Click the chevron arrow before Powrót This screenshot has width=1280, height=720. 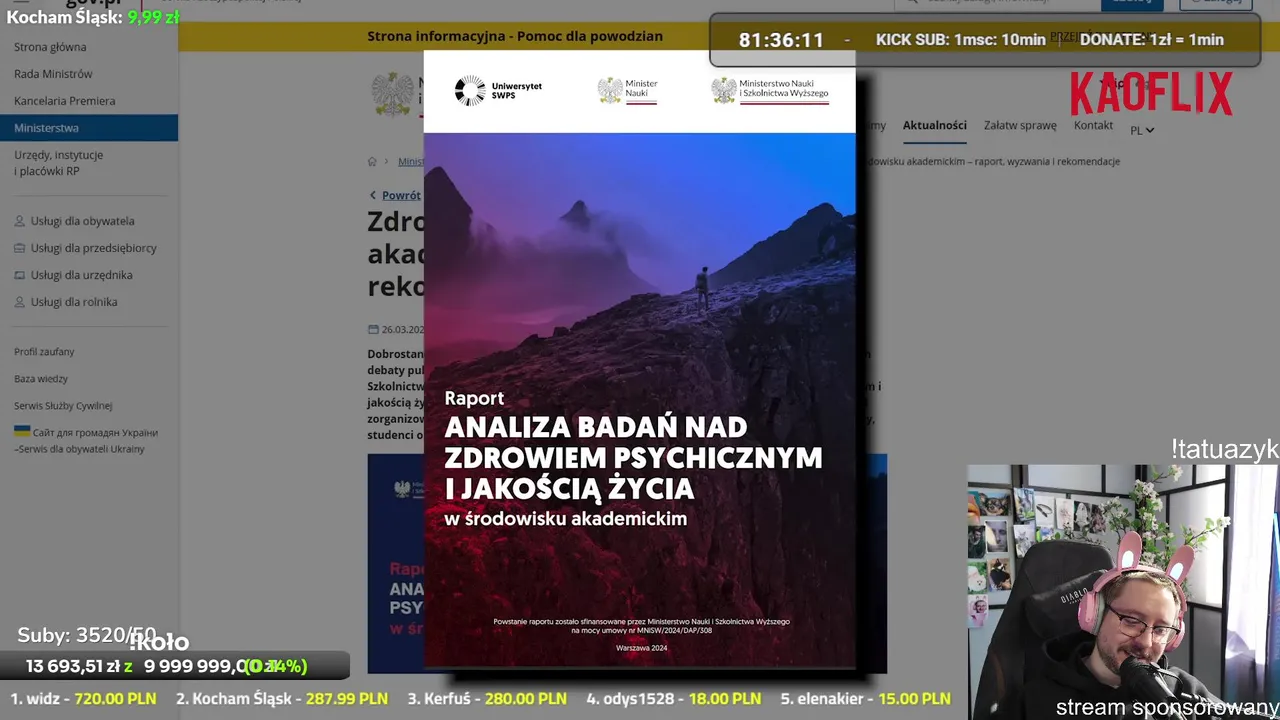(x=373, y=195)
